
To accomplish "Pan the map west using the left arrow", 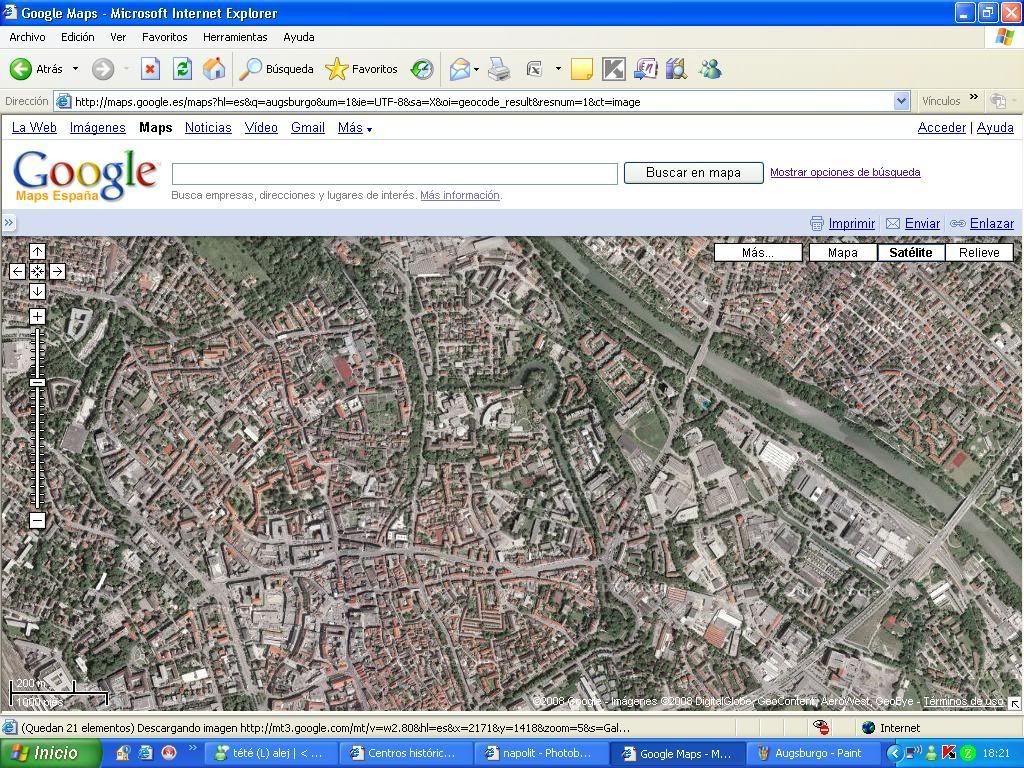I will click(x=17, y=270).
